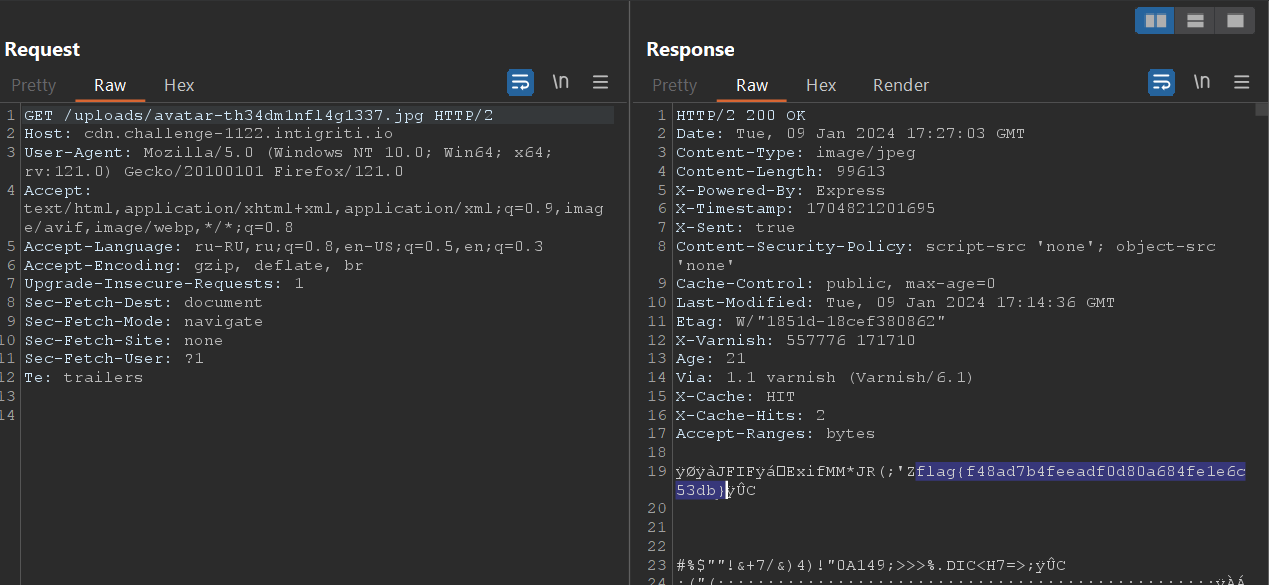Open the Hex tab in Request

[179, 85]
